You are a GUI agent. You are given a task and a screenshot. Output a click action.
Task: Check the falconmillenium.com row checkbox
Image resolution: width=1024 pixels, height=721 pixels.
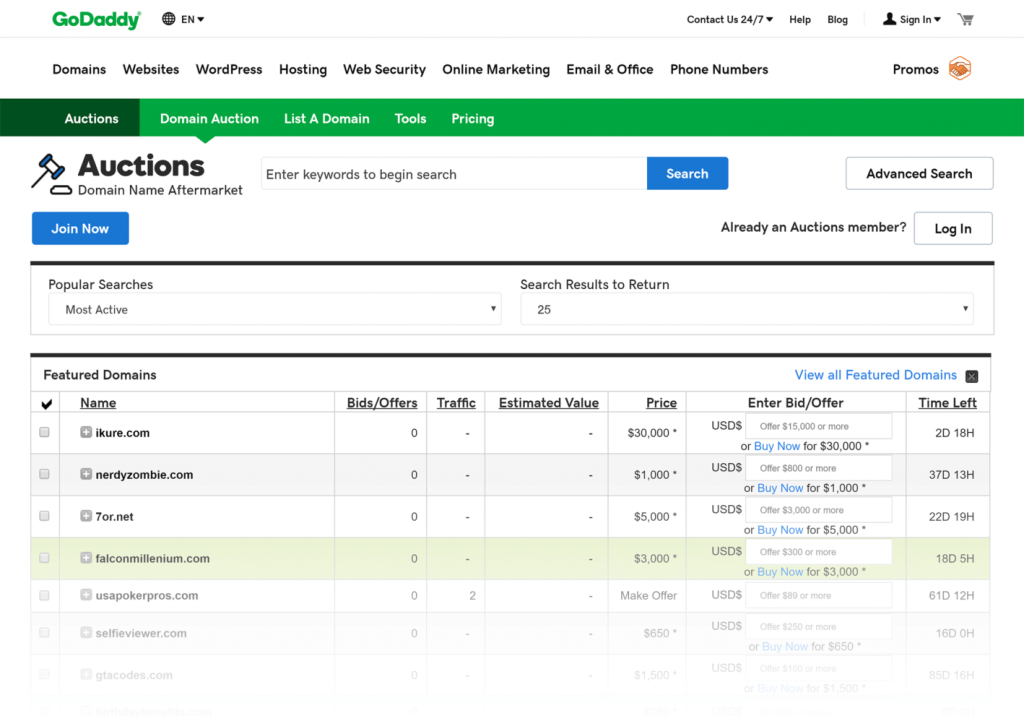44,557
